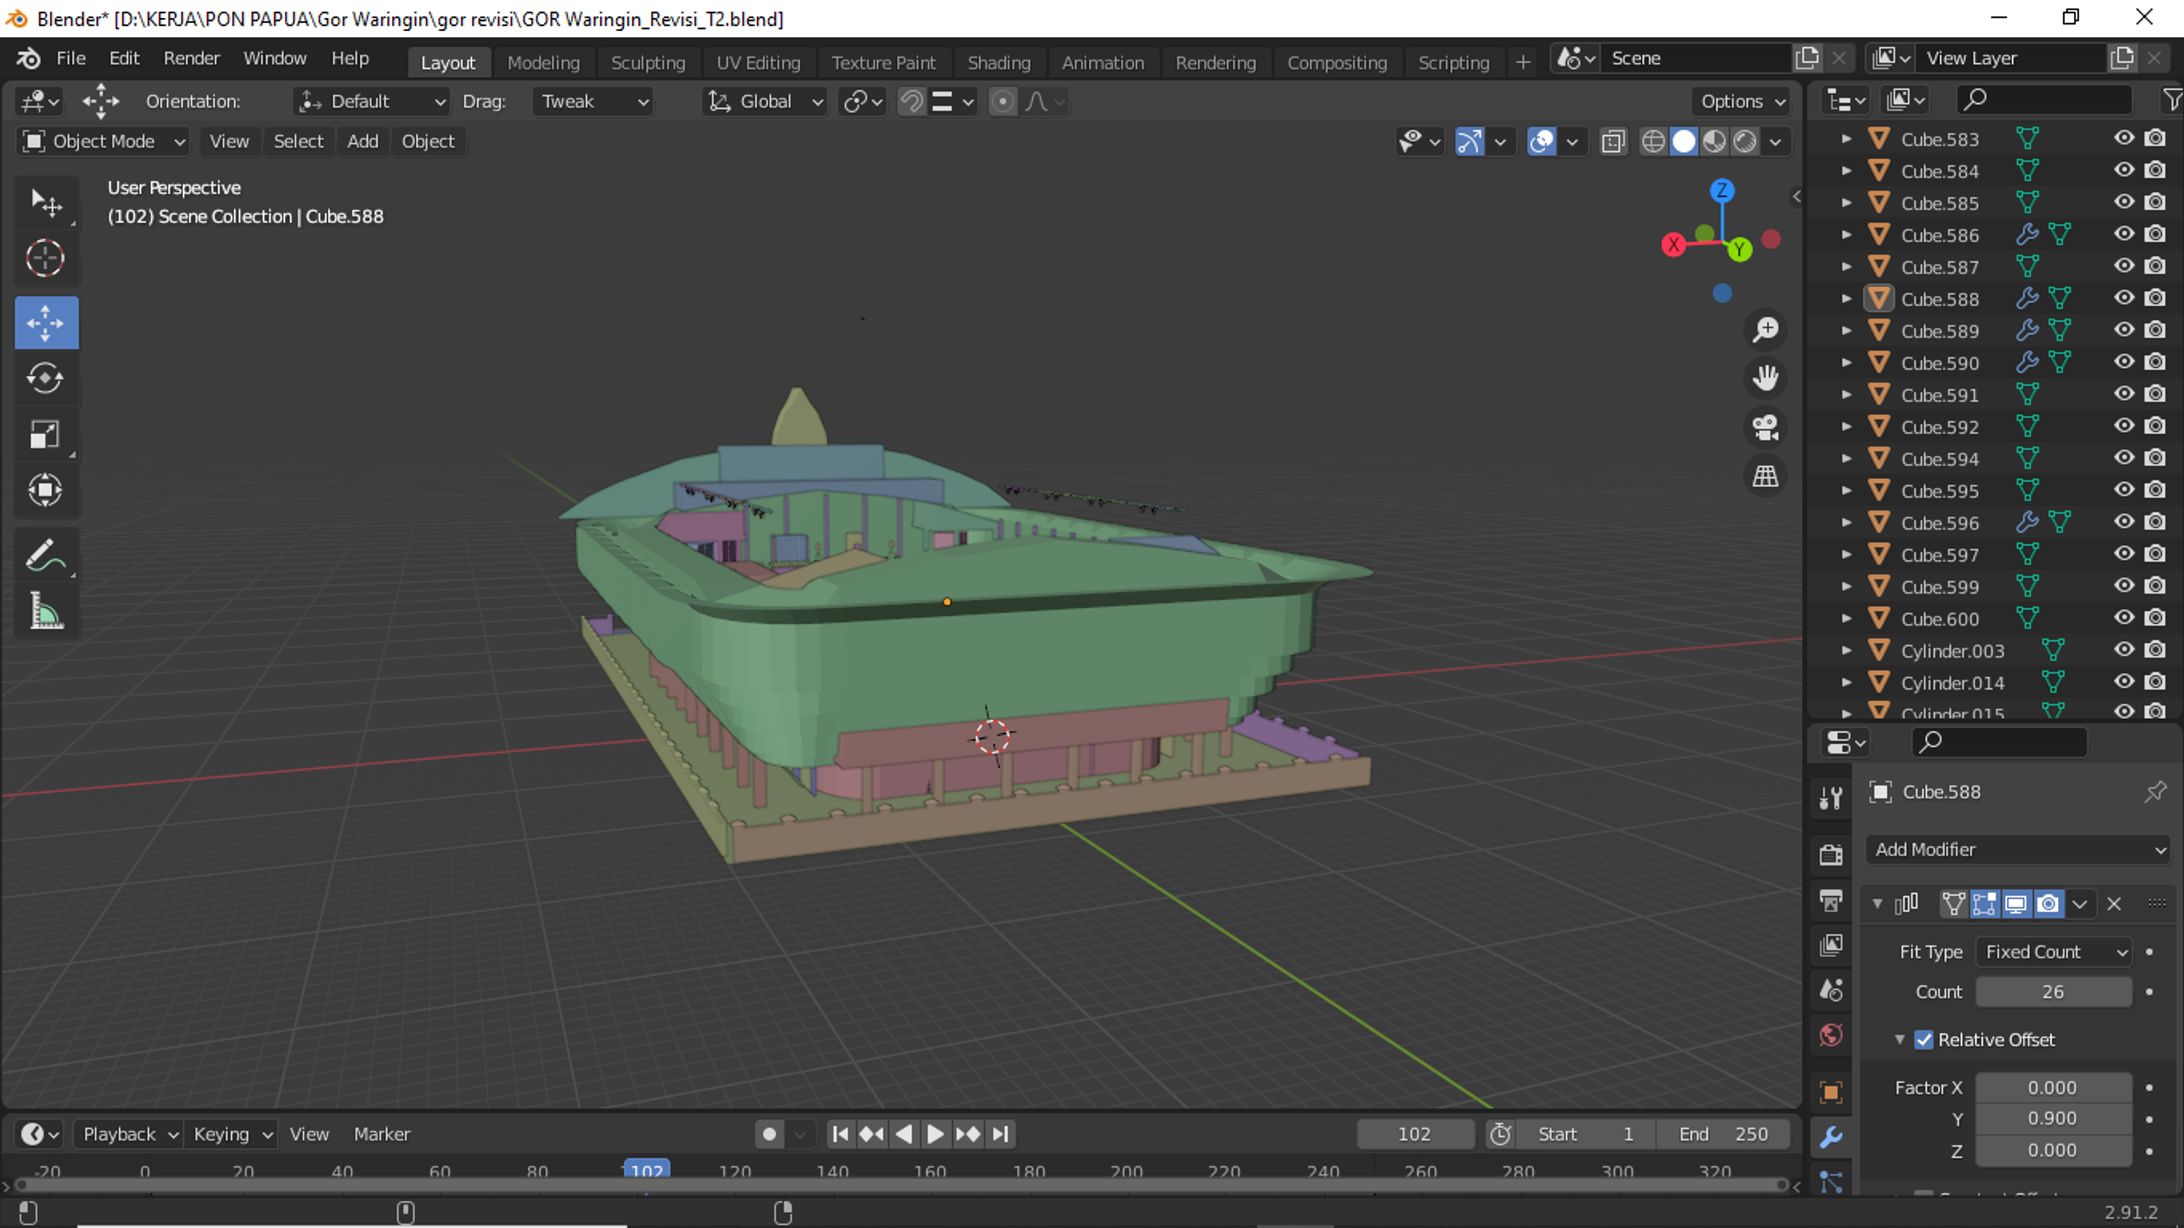
Task: Select the 3D Cursor tool
Action: (45, 258)
